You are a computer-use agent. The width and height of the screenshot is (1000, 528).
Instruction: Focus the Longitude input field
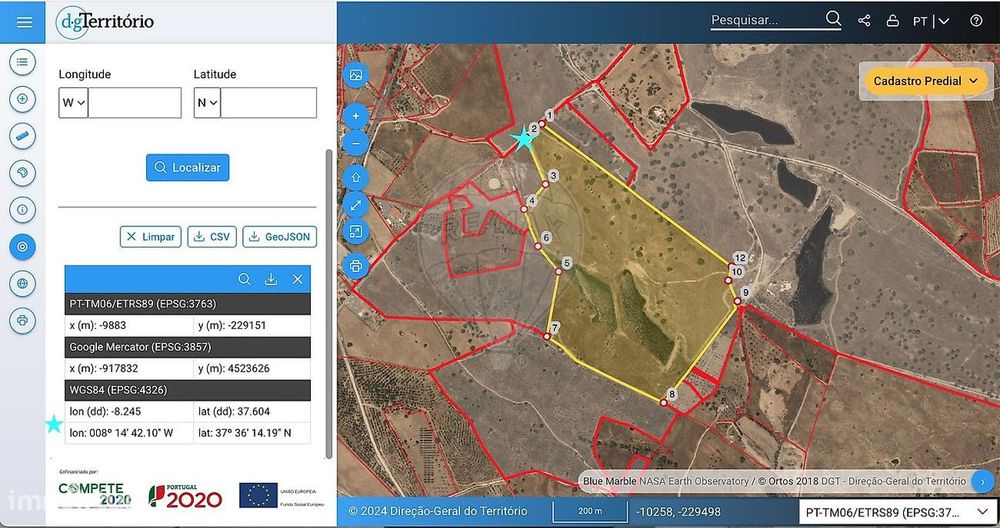[x=135, y=103]
